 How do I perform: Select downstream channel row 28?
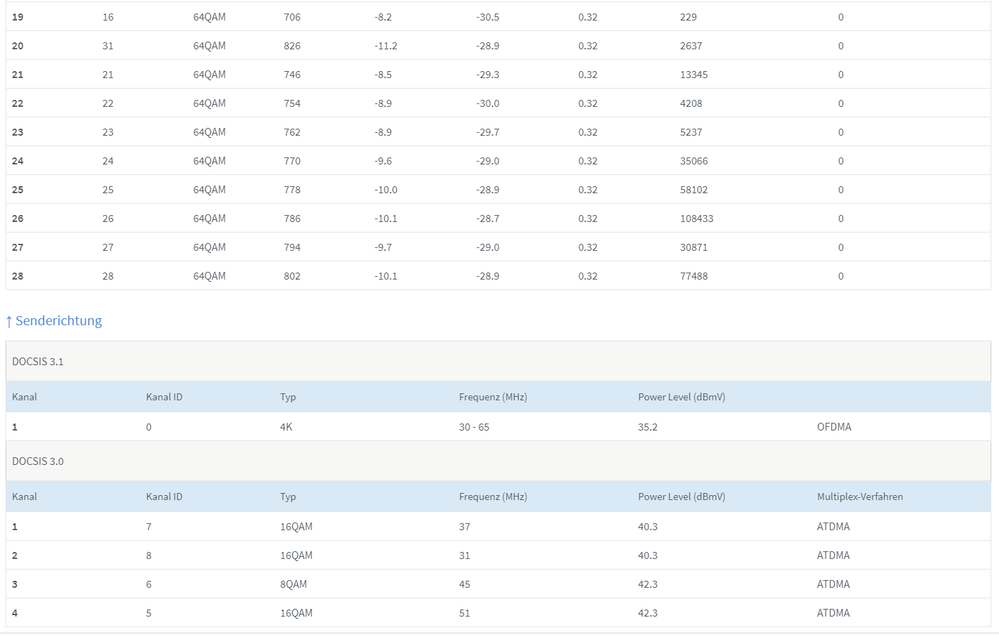pyautogui.click(x=498, y=276)
